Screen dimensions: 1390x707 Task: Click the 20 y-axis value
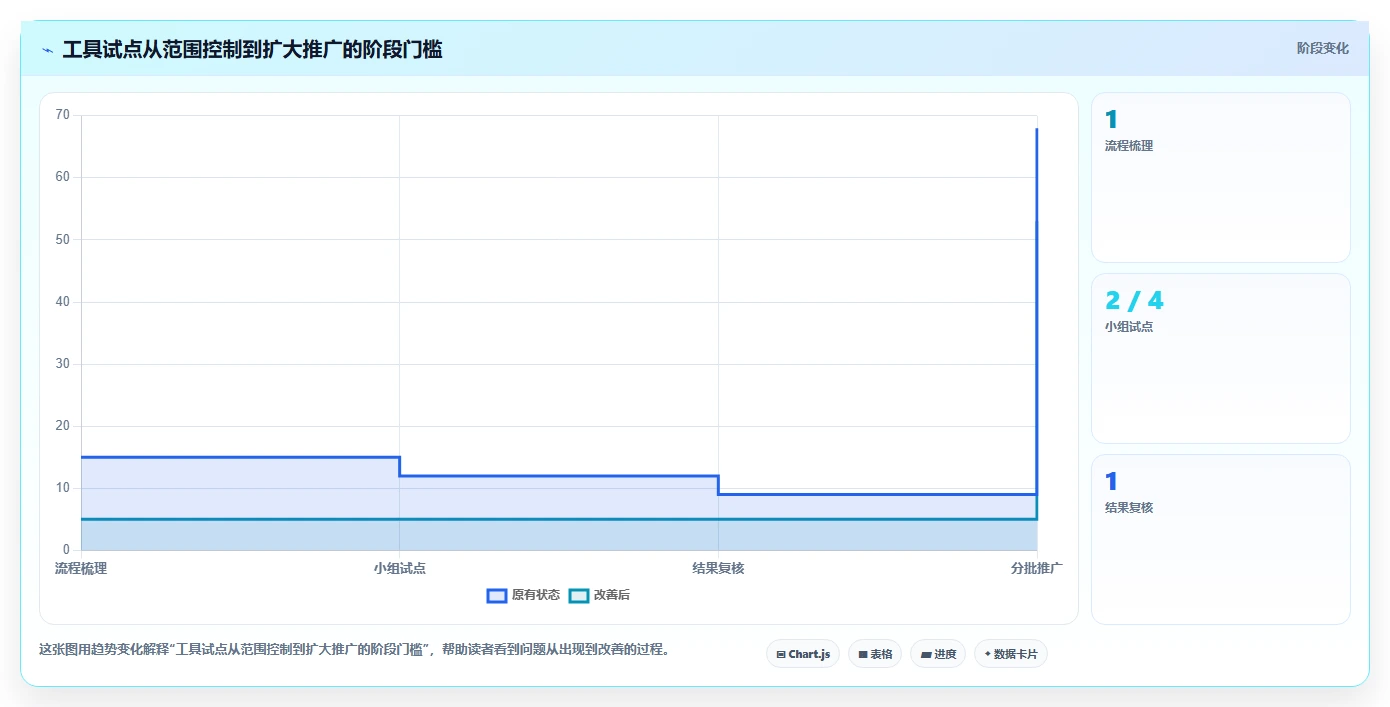(63, 426)
